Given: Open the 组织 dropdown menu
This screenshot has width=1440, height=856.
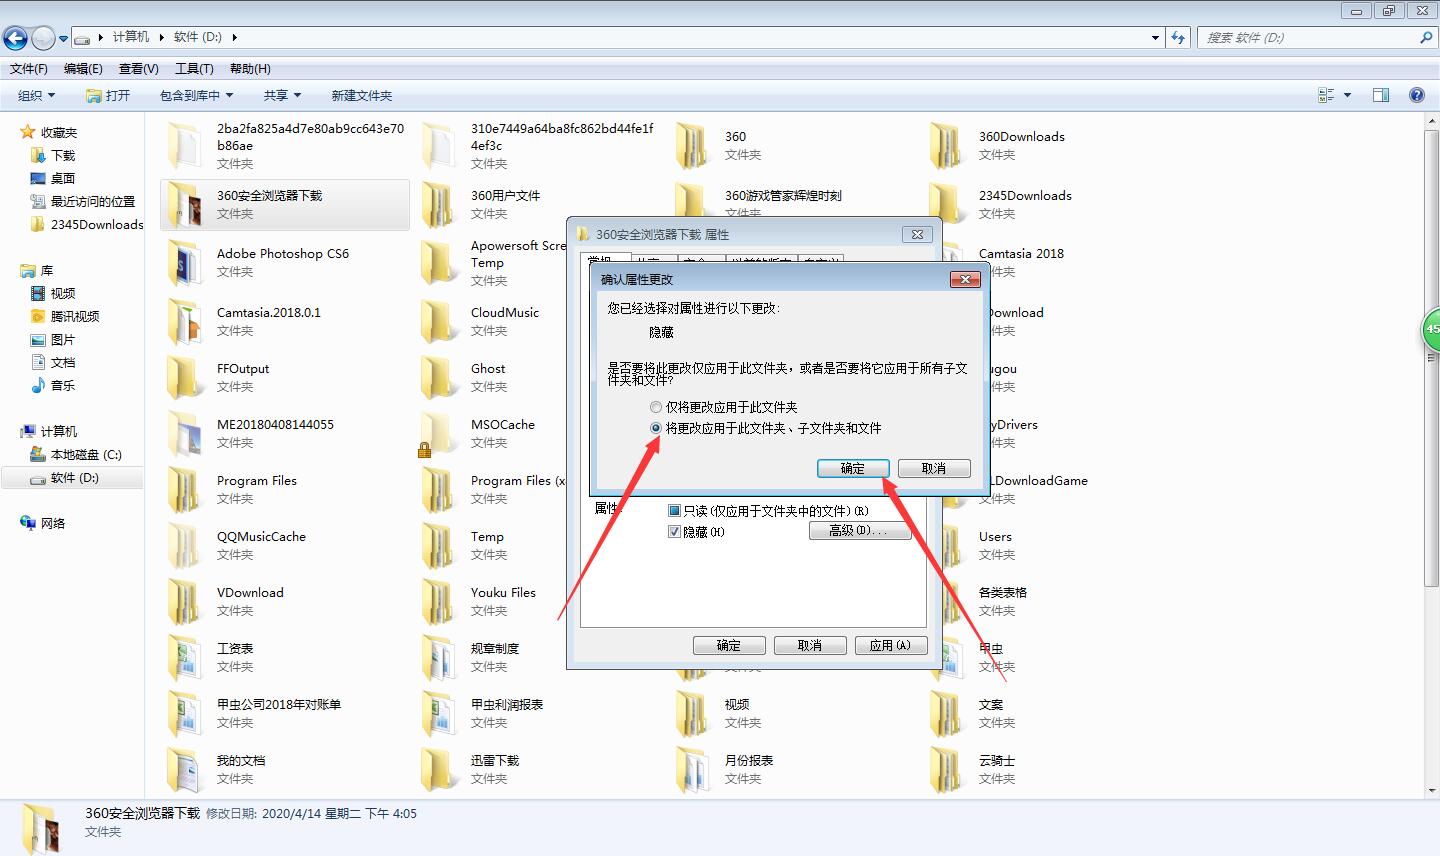Looking at the screenshot, I should point(37,95).
